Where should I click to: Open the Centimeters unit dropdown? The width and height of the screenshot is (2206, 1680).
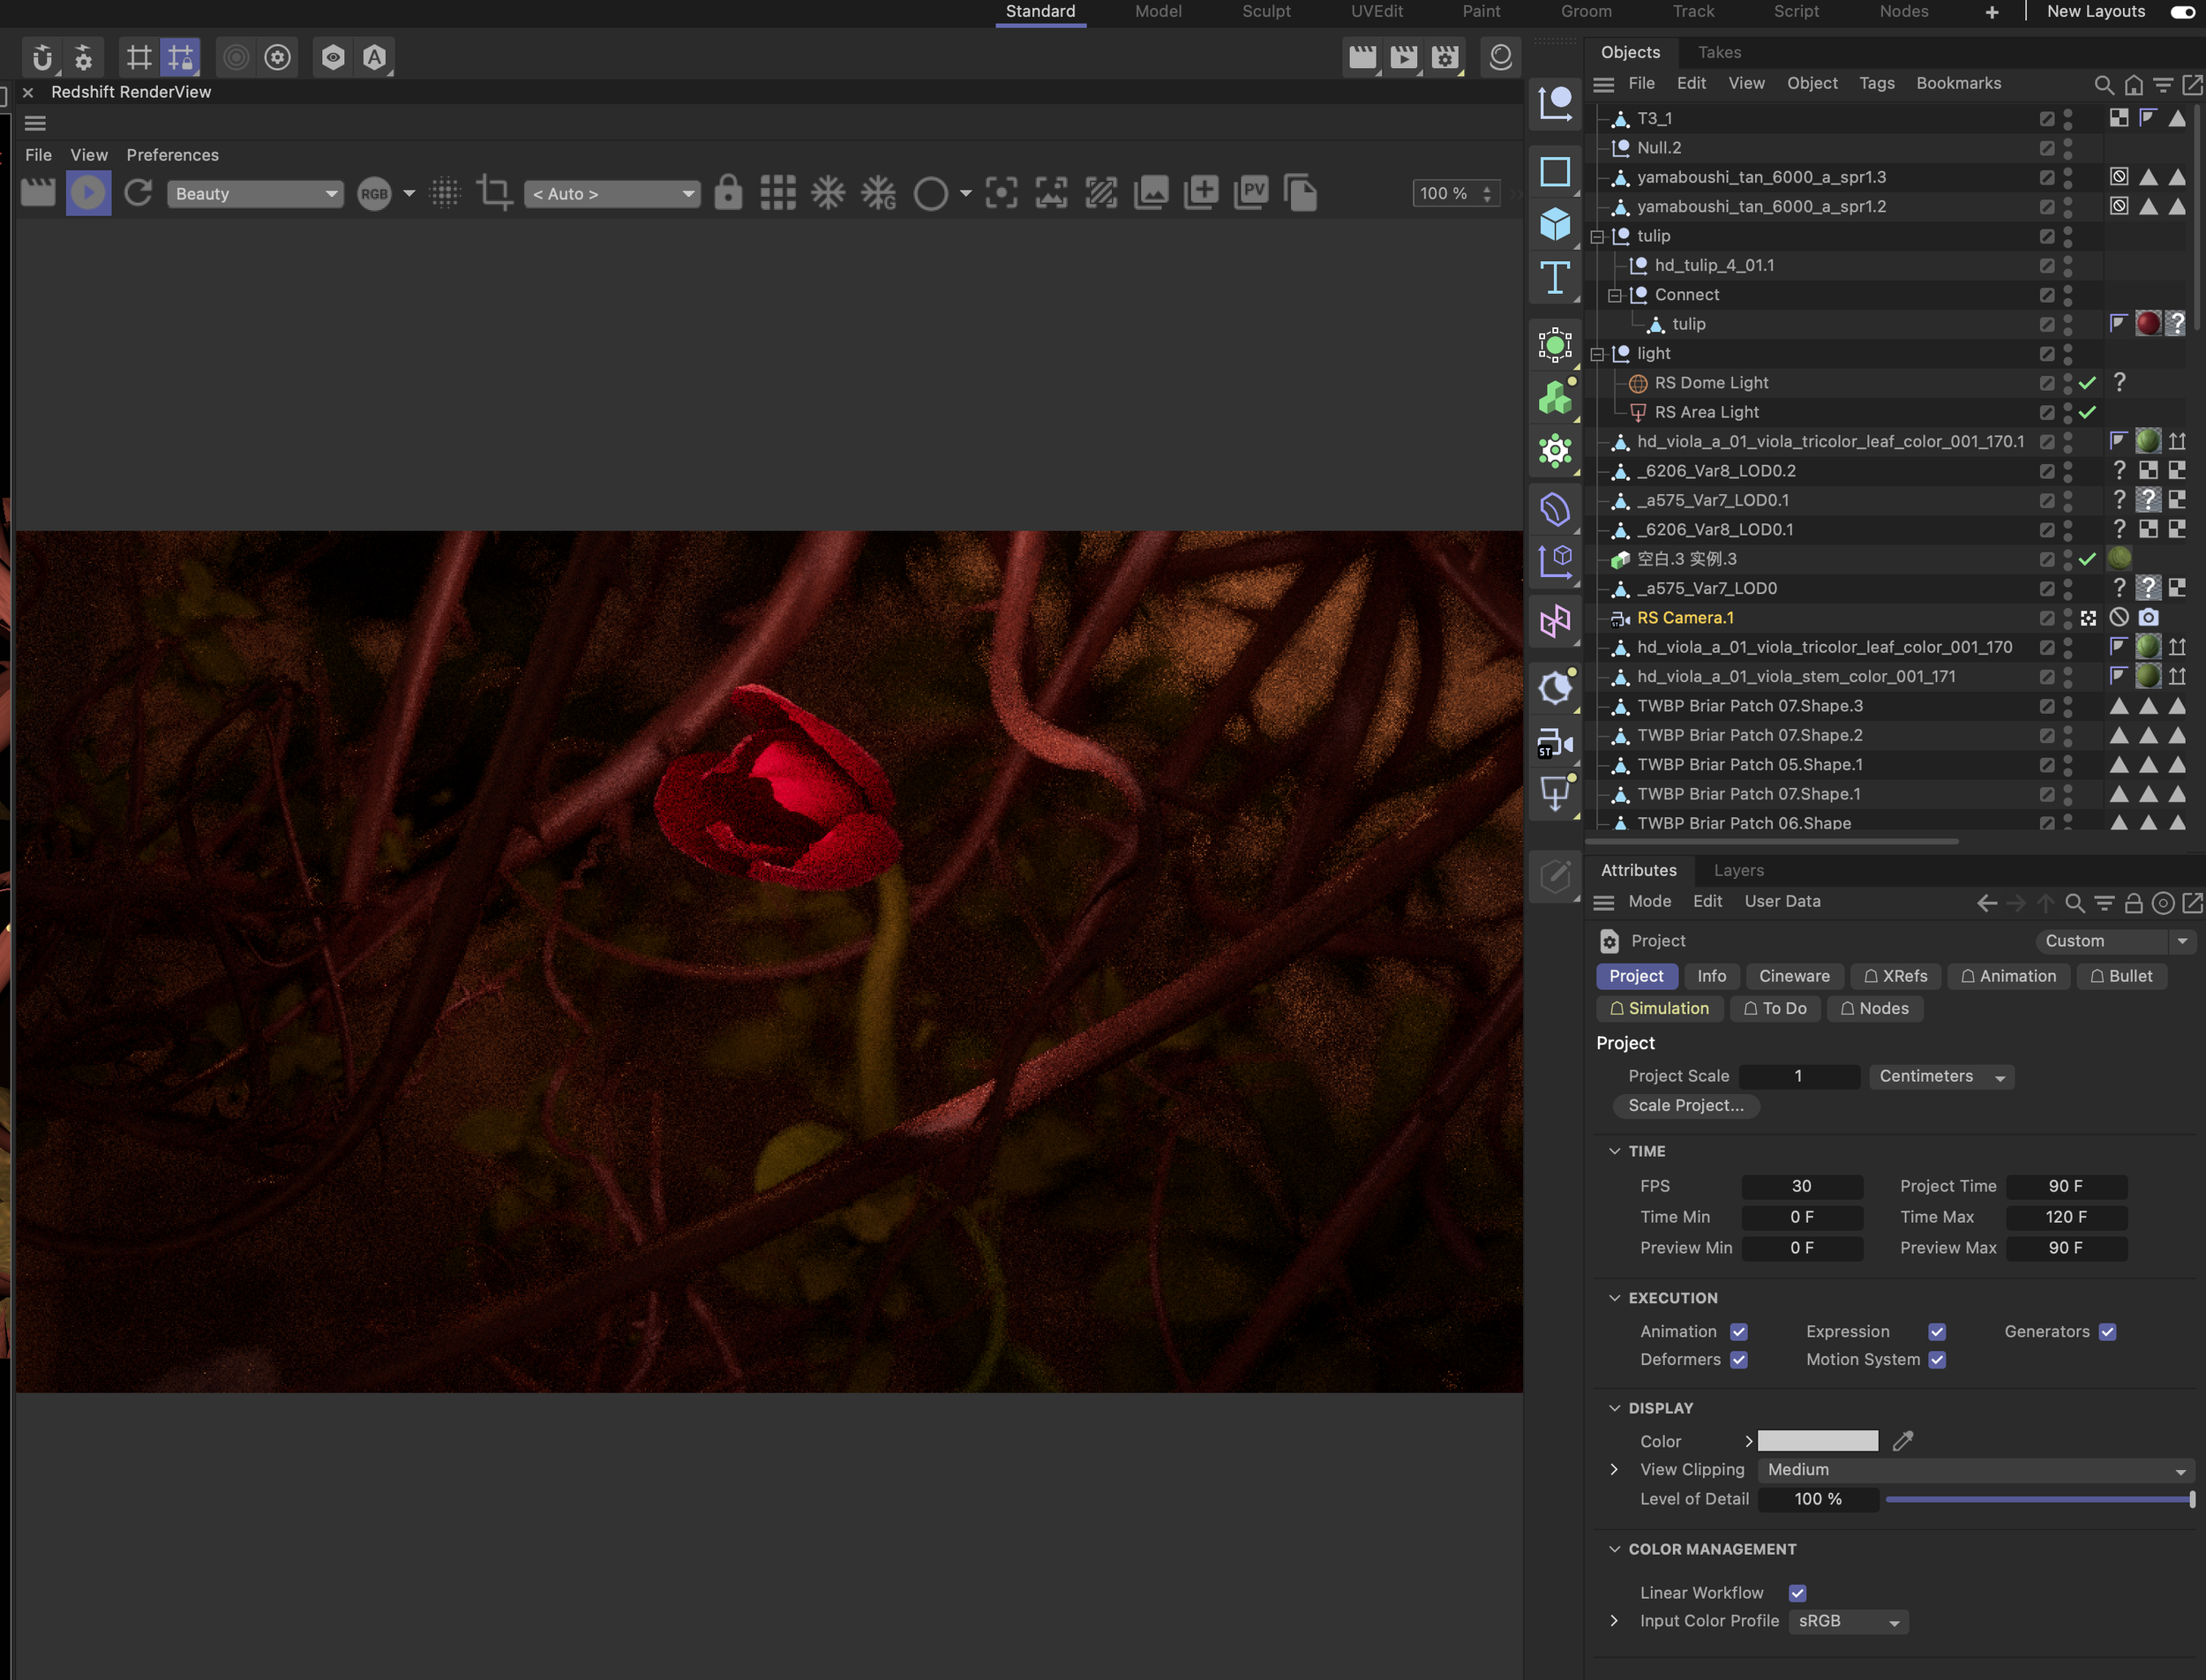tap(1941, 1077)
